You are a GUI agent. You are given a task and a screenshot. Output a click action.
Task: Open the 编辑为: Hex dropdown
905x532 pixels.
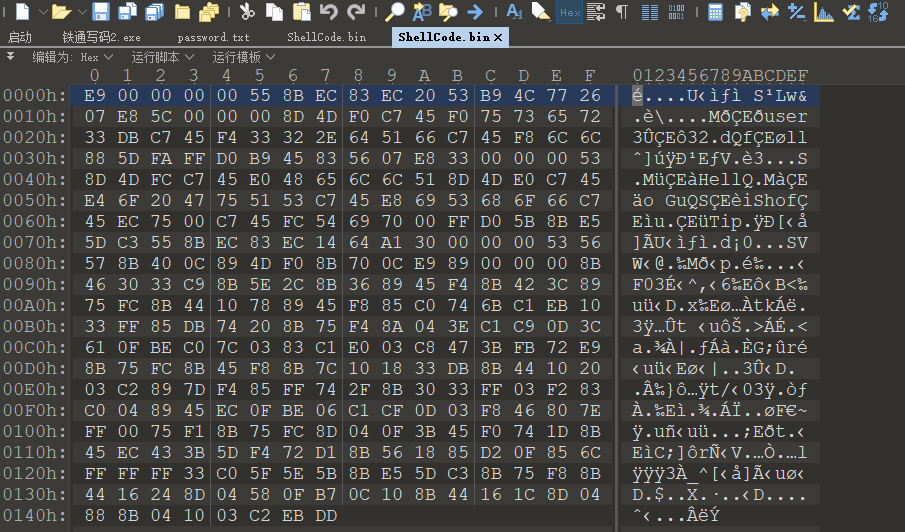(x=72, y=57)
